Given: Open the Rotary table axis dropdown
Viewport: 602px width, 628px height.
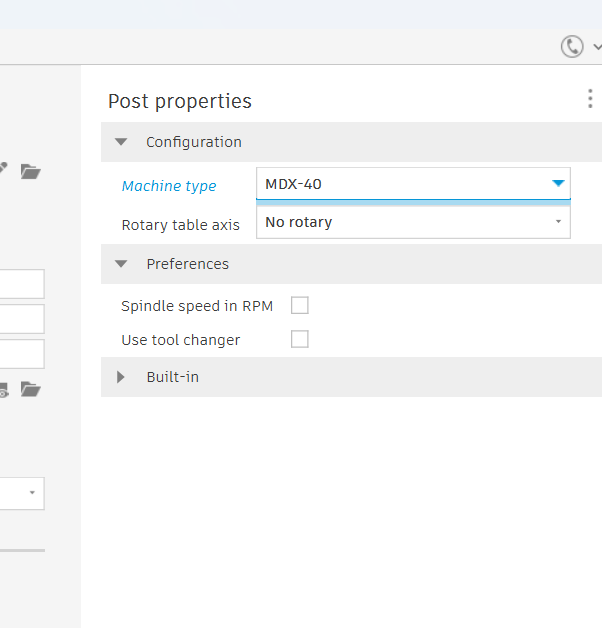Looking at the screenshot, I should point(413,222).
